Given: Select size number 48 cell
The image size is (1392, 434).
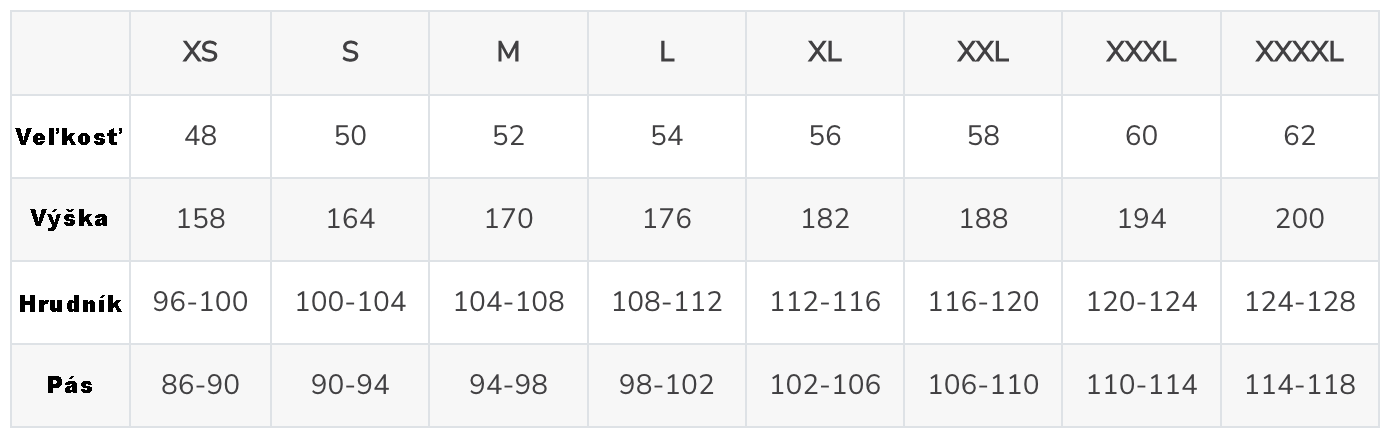Looking at the screenshot, I should tap(201, 136).
